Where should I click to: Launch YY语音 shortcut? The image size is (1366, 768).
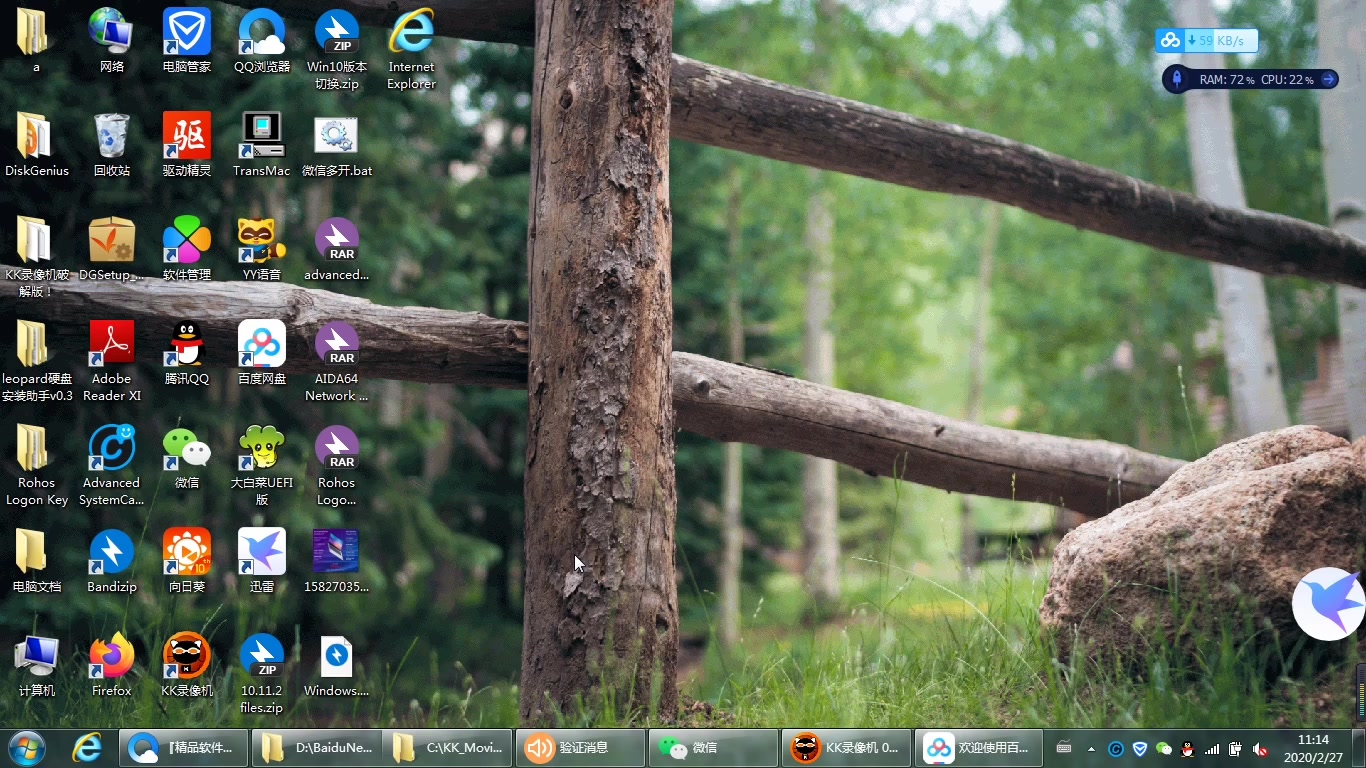[262, 249]
